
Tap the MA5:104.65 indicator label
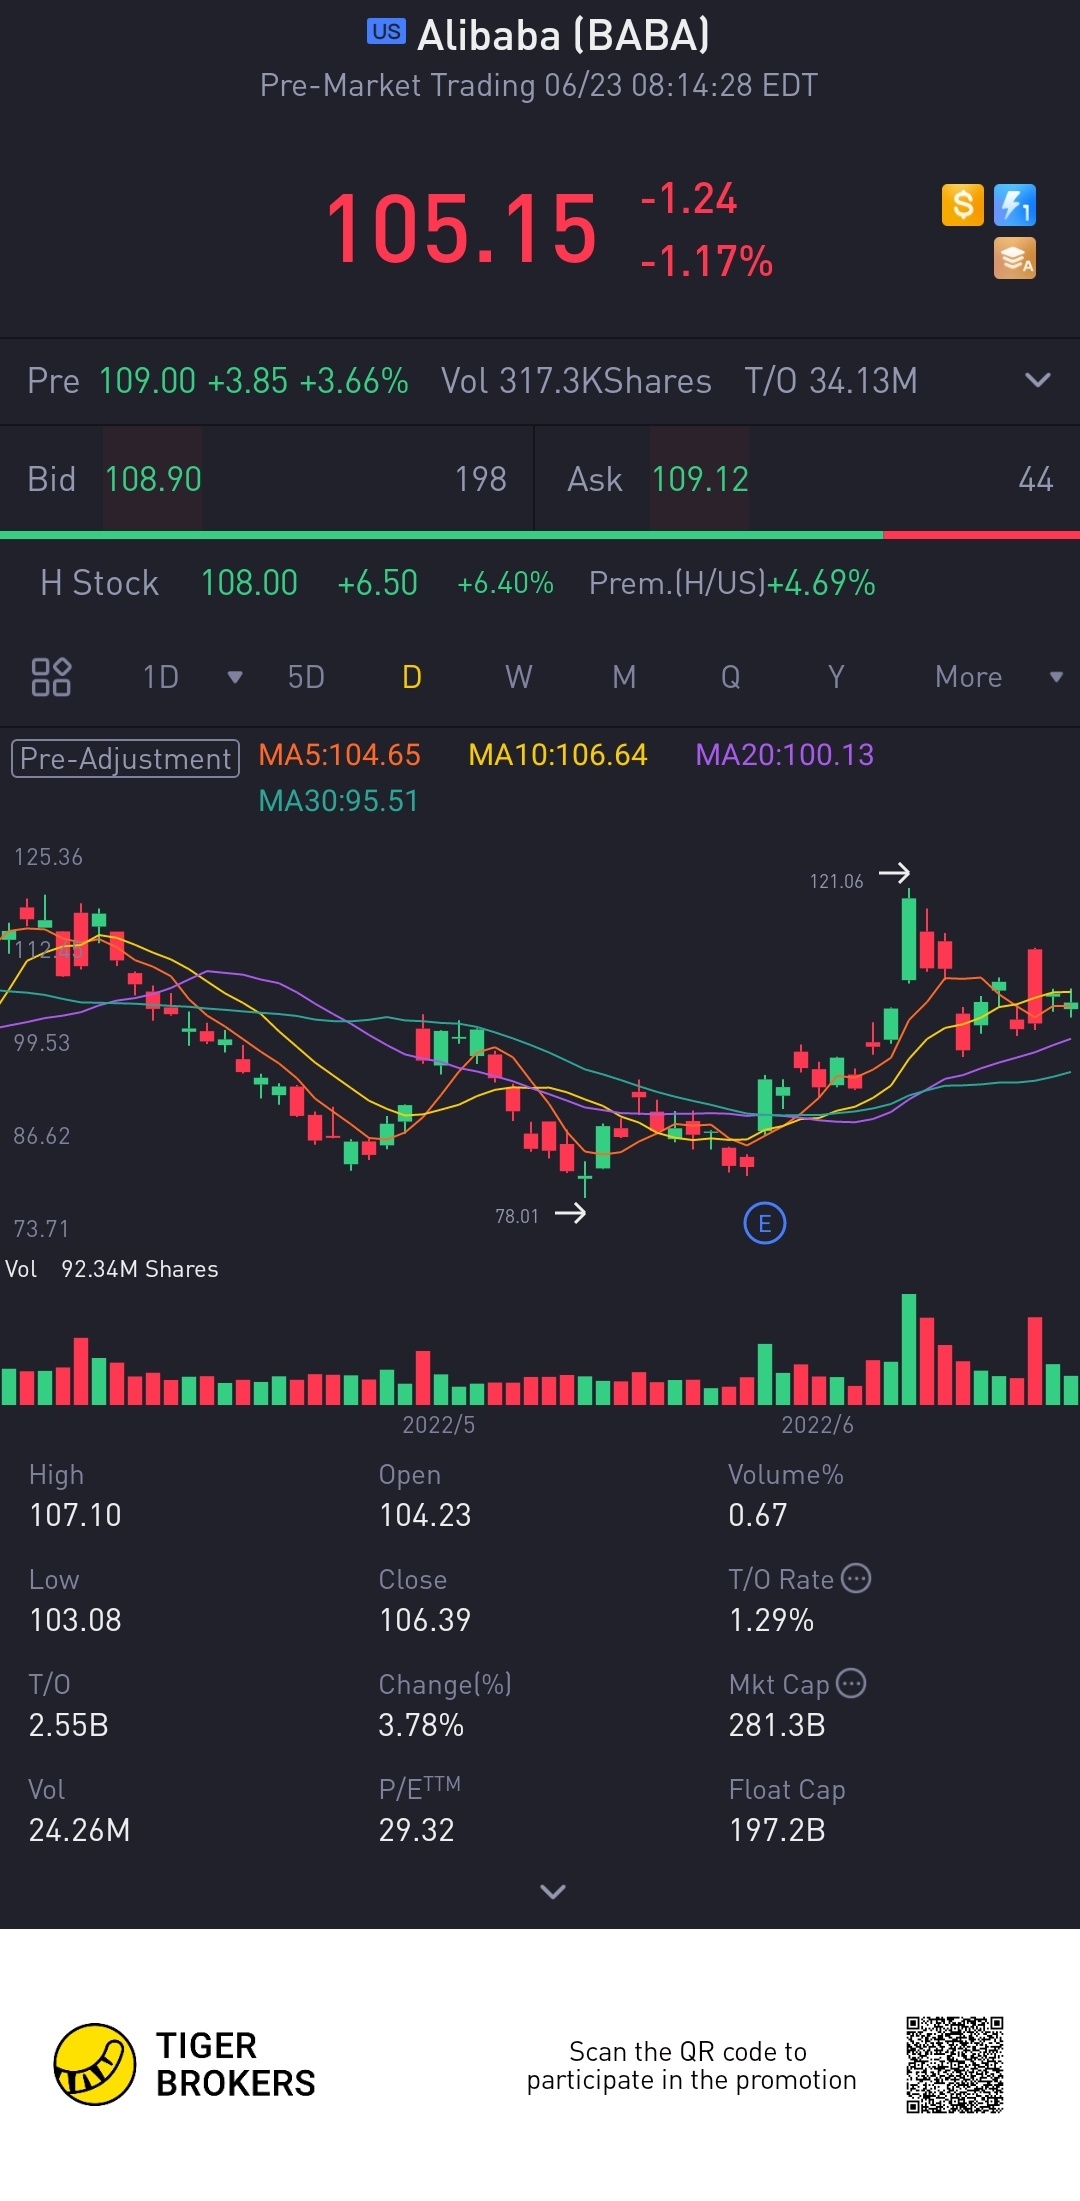click(340, 754)
